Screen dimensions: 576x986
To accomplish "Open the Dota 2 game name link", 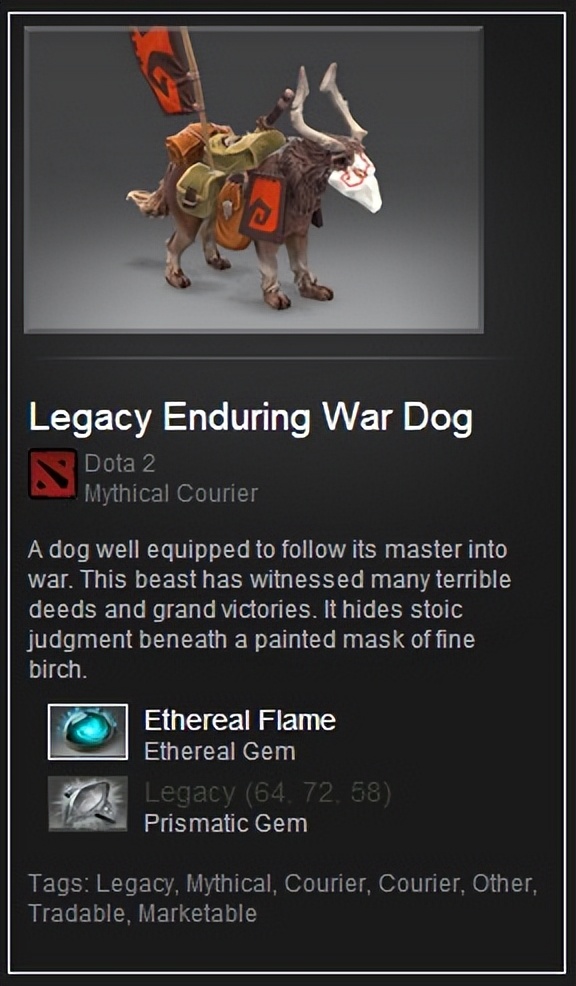I will click(x=119, y=463).
